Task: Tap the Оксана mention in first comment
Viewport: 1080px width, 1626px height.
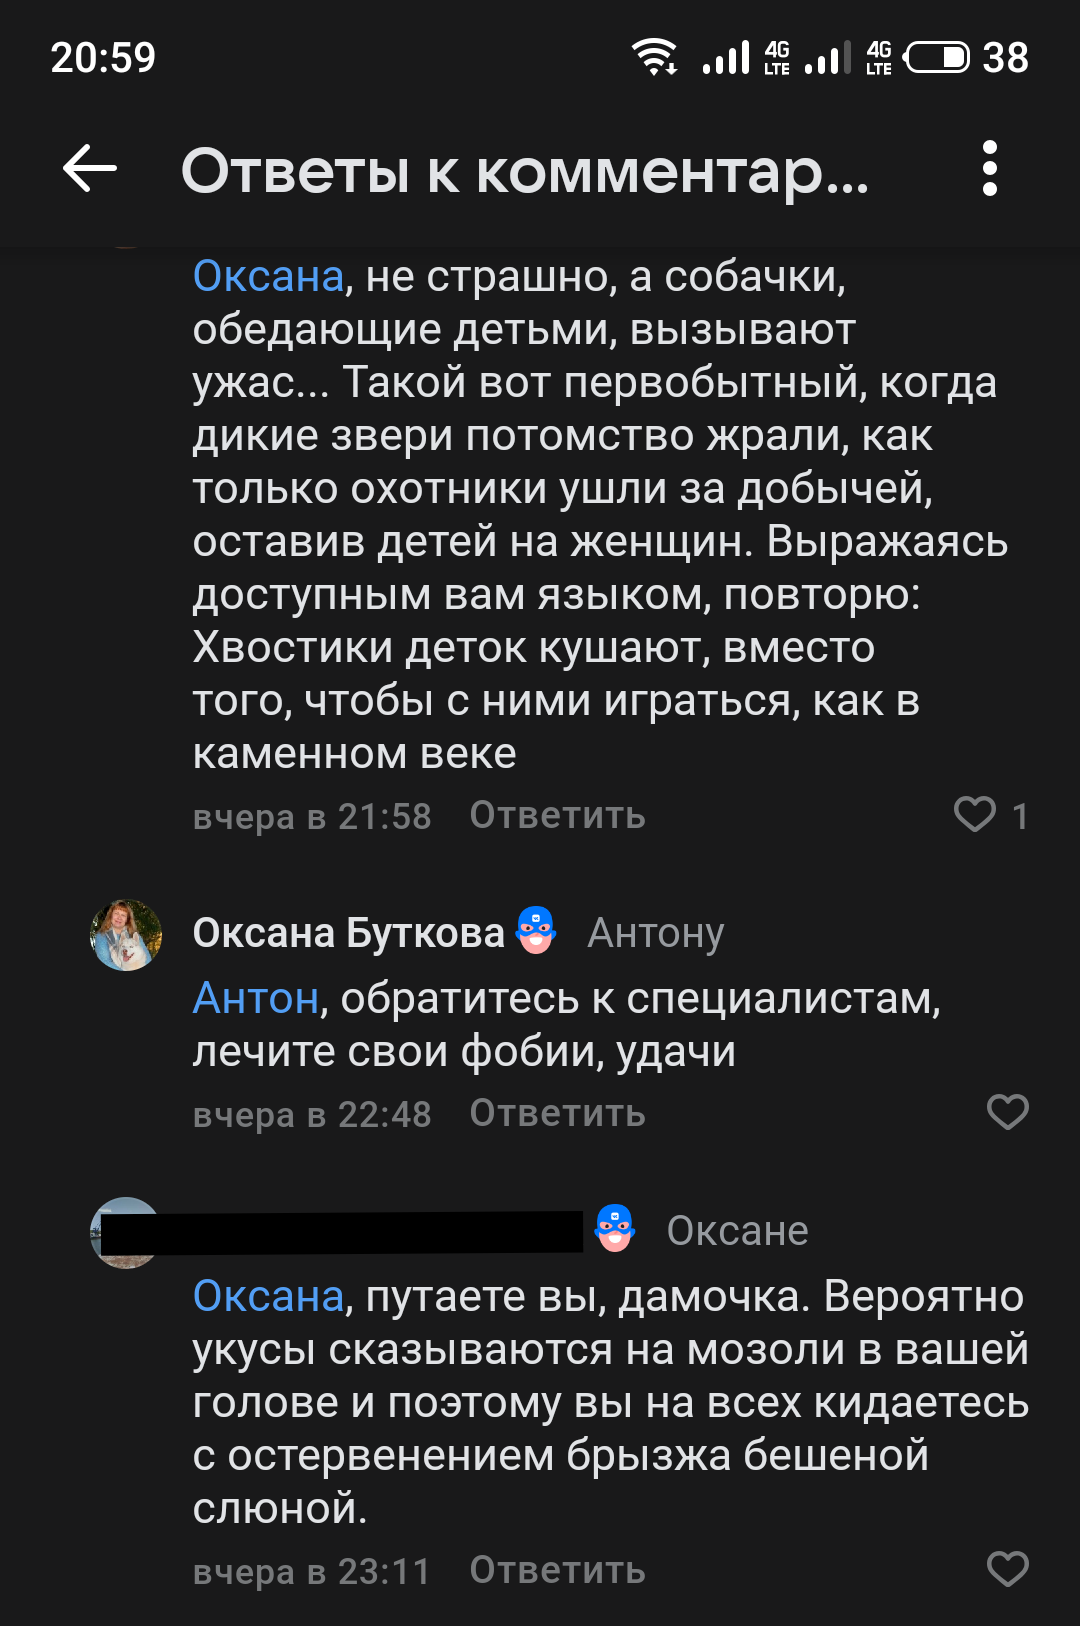Action: pyautogui.click(x=268, y=277)
